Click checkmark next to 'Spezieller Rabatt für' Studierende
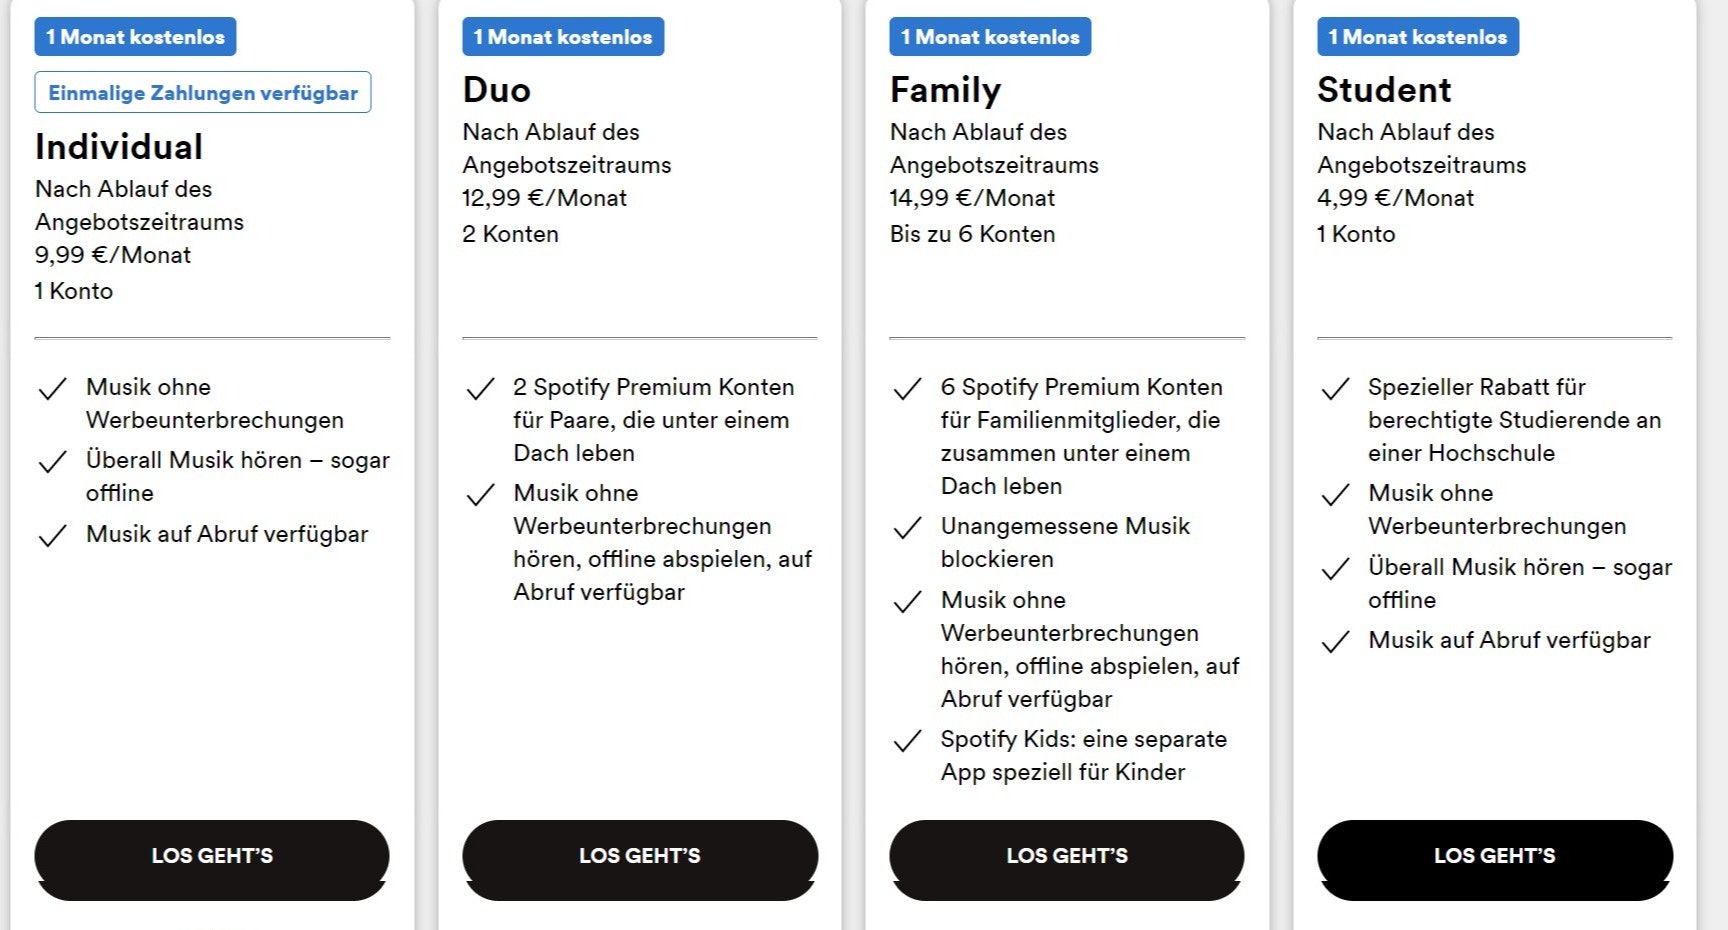 click(1335, 389)
